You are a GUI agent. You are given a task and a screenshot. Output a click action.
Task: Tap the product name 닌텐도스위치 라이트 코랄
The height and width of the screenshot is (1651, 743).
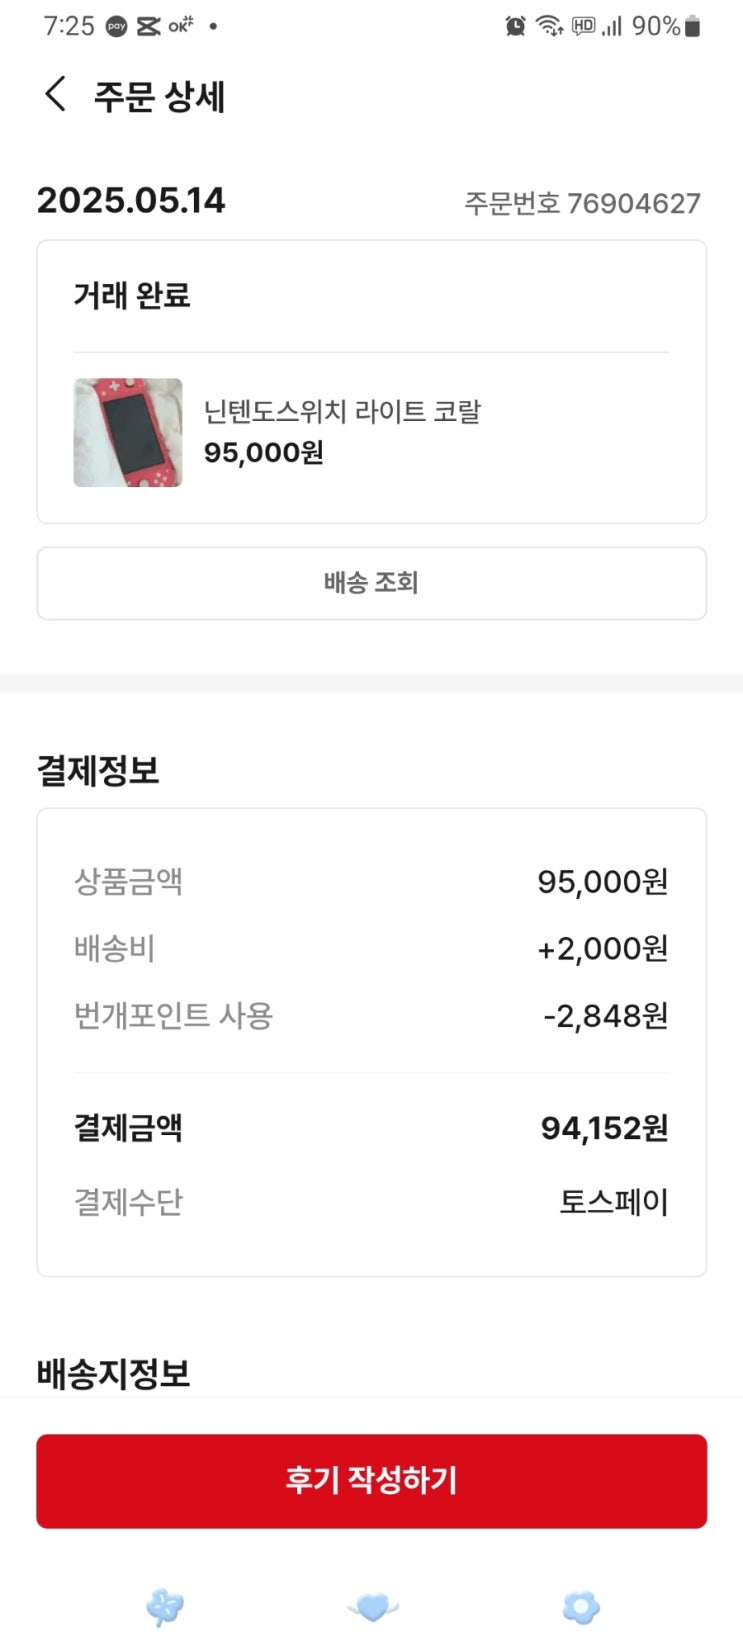point(342,411)
